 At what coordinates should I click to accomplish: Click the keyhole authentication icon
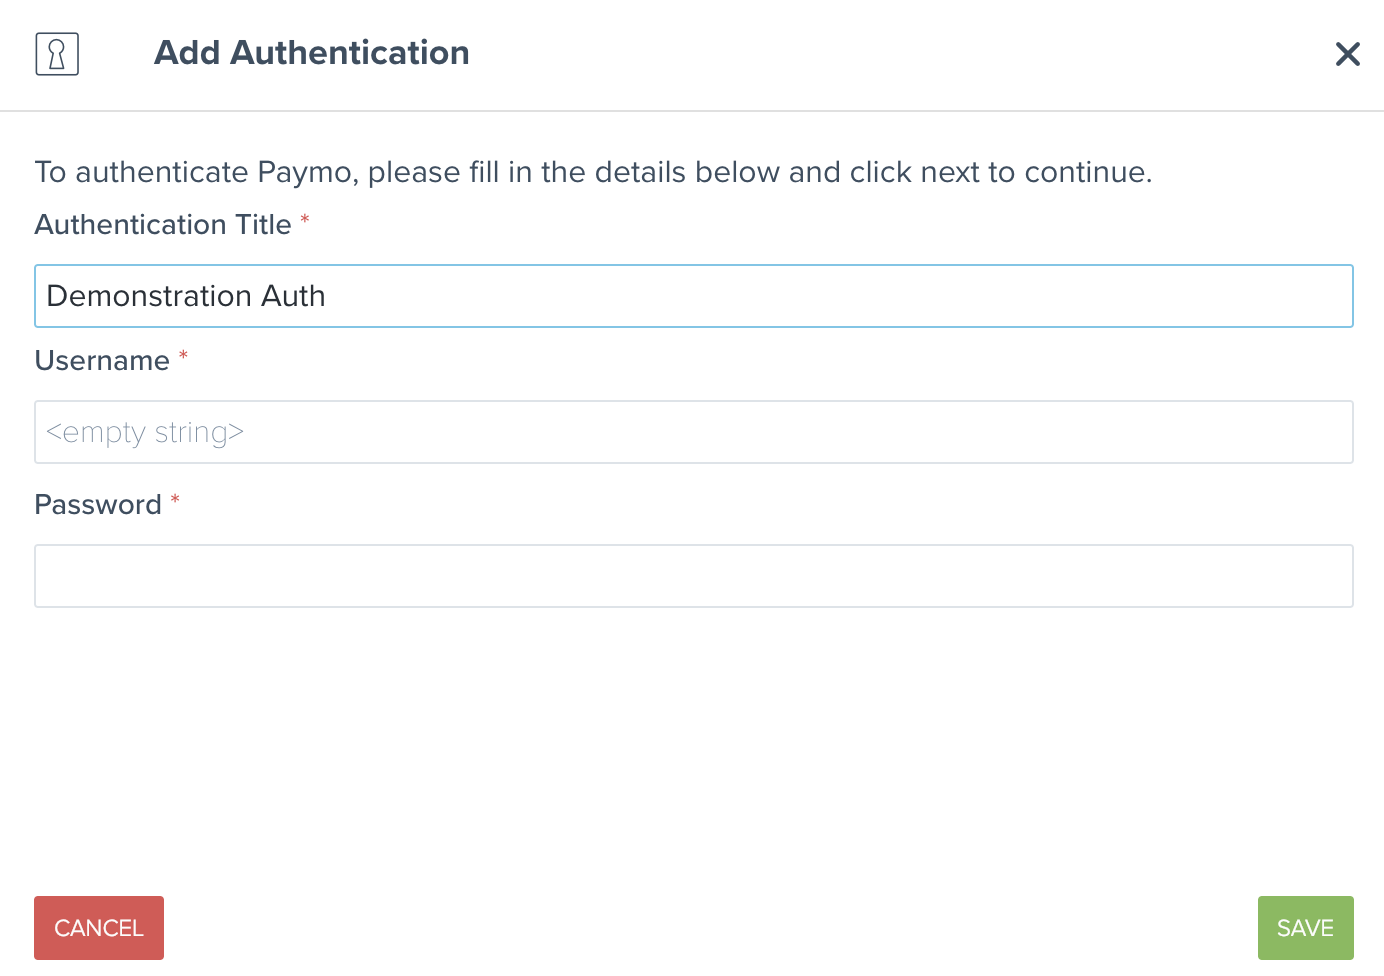point(57,54)
